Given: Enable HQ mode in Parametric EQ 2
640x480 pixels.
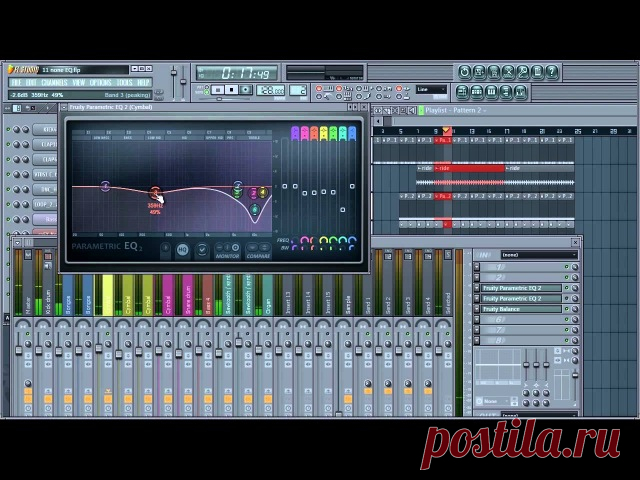Looking at the screenshot, I should tap(182, 250).
